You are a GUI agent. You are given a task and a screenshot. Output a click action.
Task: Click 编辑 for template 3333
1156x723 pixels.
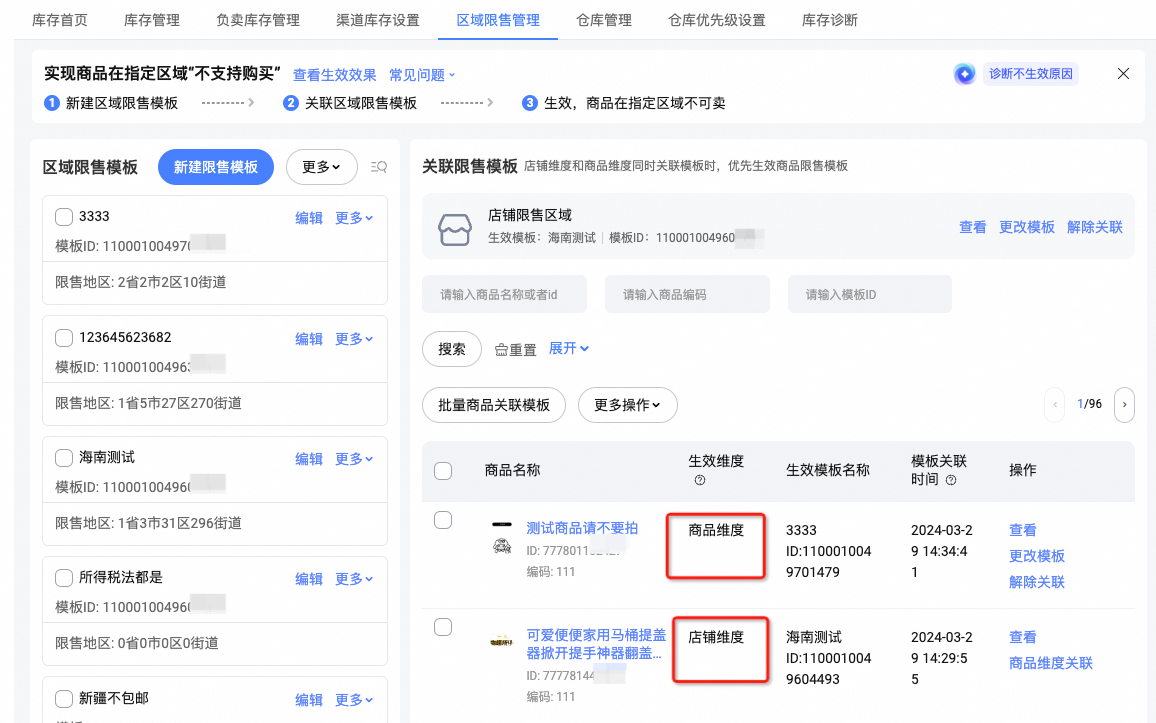point(309,218)
